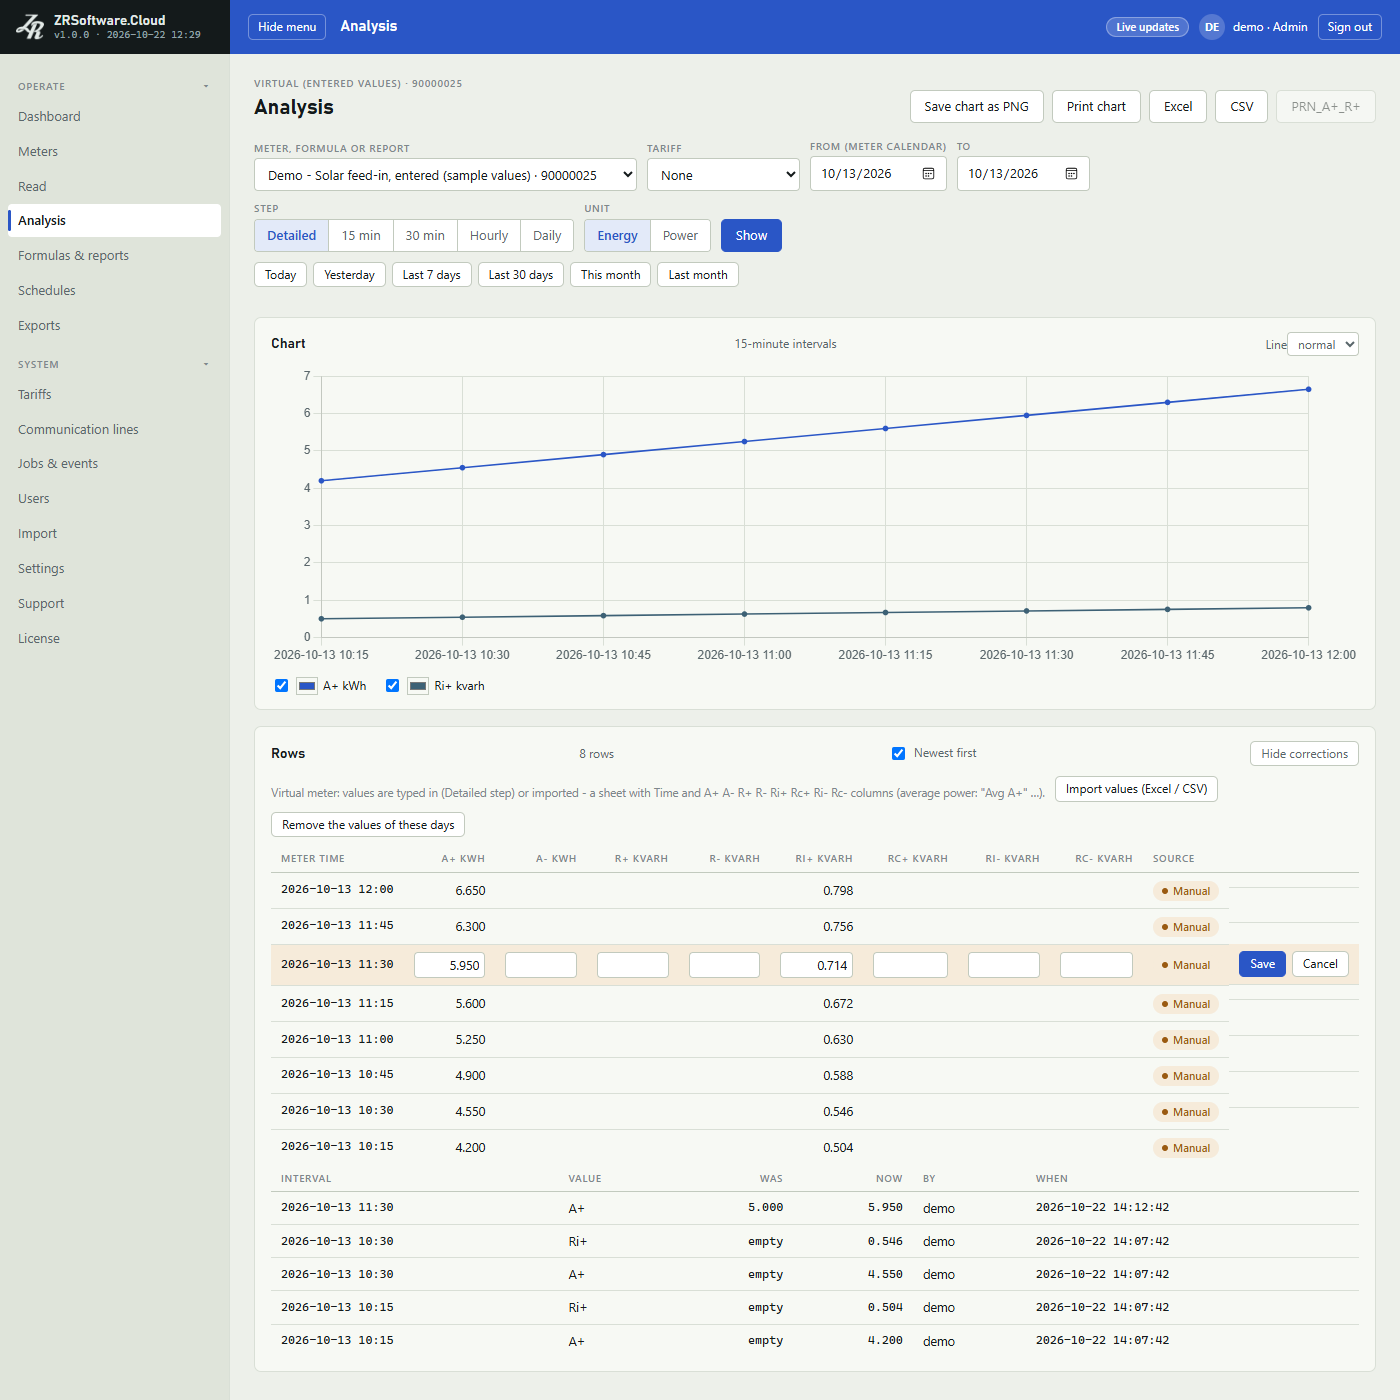Toggle Live updates pill
1400x1400 pixels.
[1147, 27]
